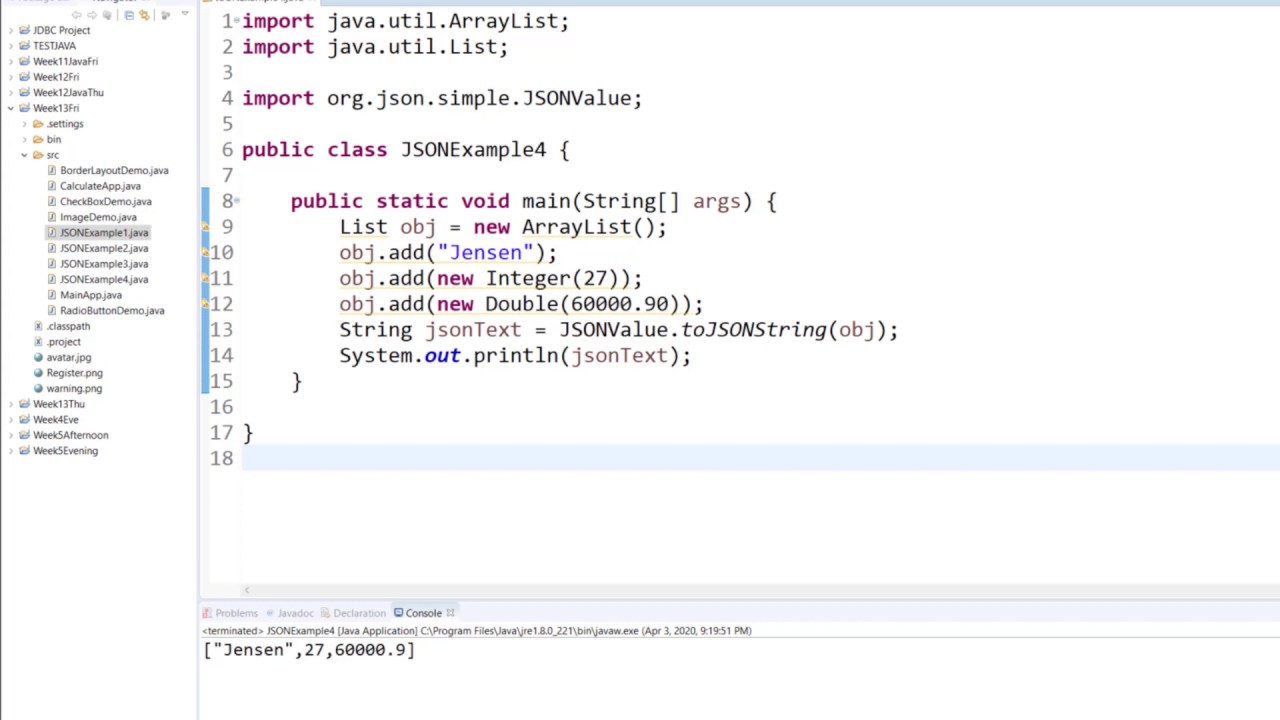Click the TESTJAVA project folder icon
1280x720 pixels.
coord(24,46)
